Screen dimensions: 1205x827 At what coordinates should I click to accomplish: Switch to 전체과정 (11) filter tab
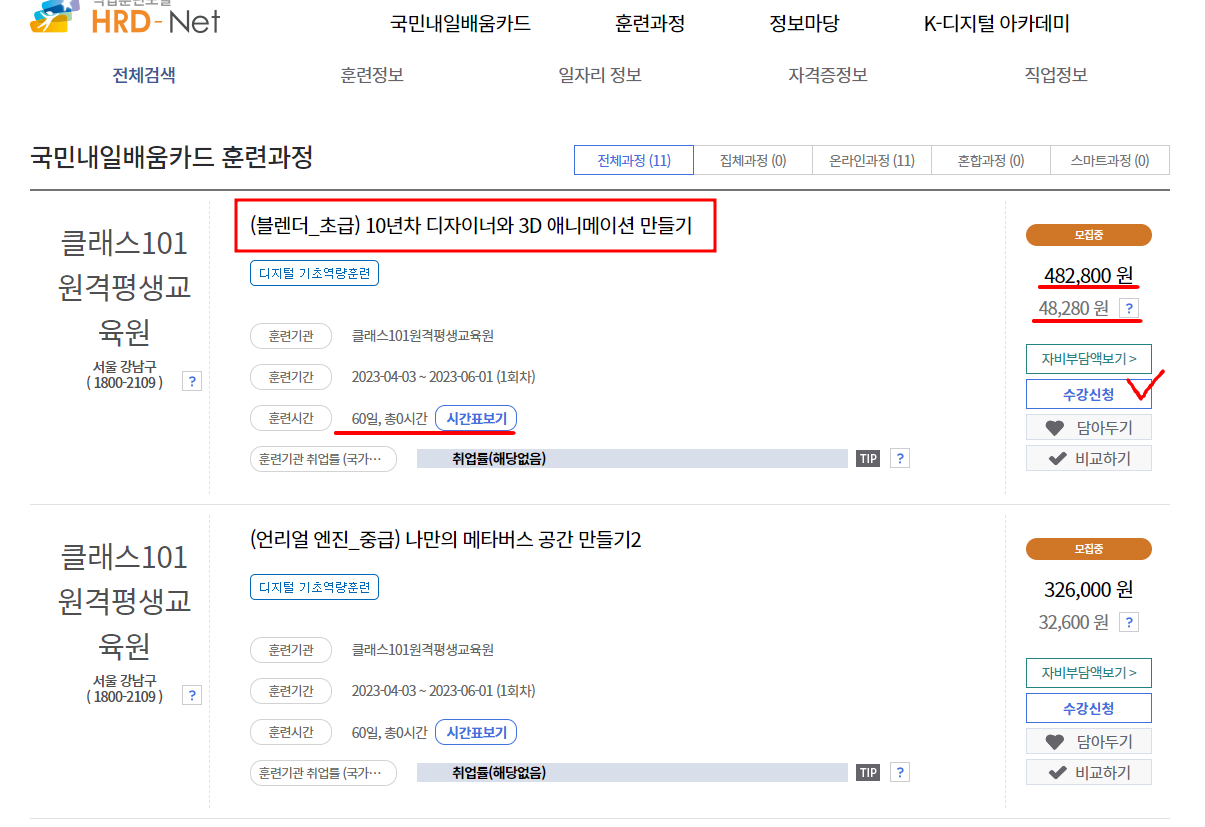pos(634,160)
